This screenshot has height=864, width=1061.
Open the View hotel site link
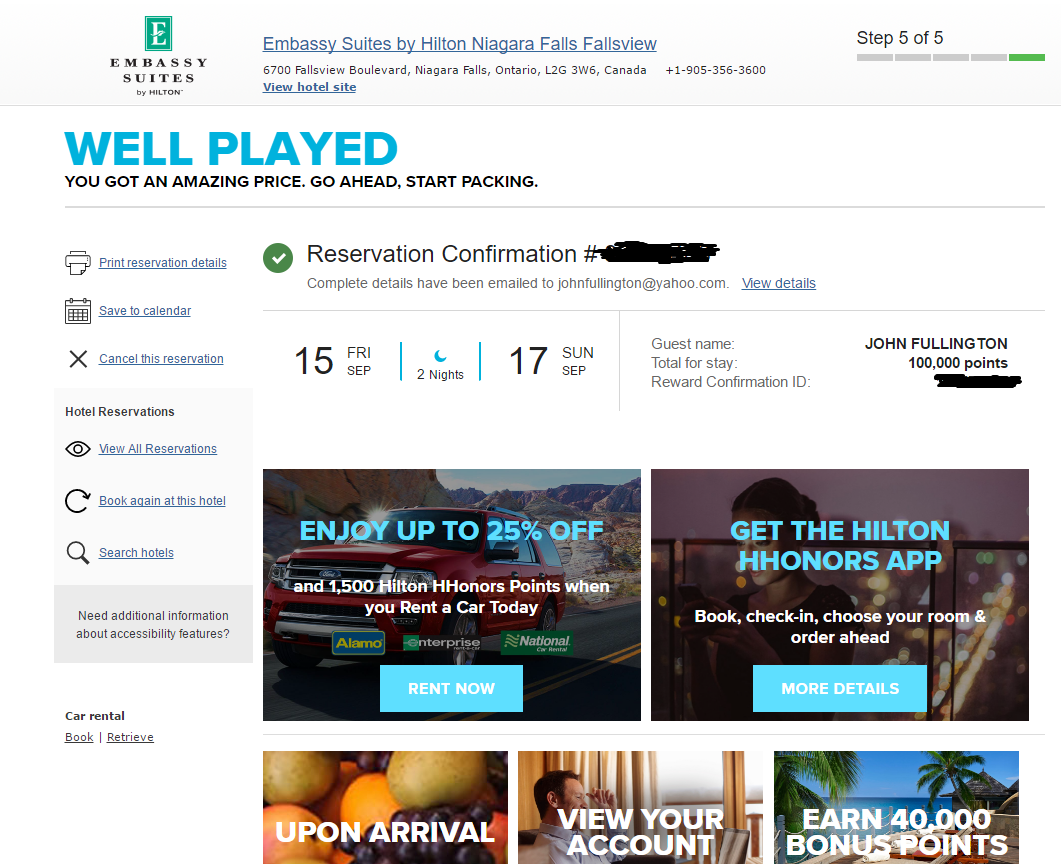pyautogui.click(x=309, y=87)
